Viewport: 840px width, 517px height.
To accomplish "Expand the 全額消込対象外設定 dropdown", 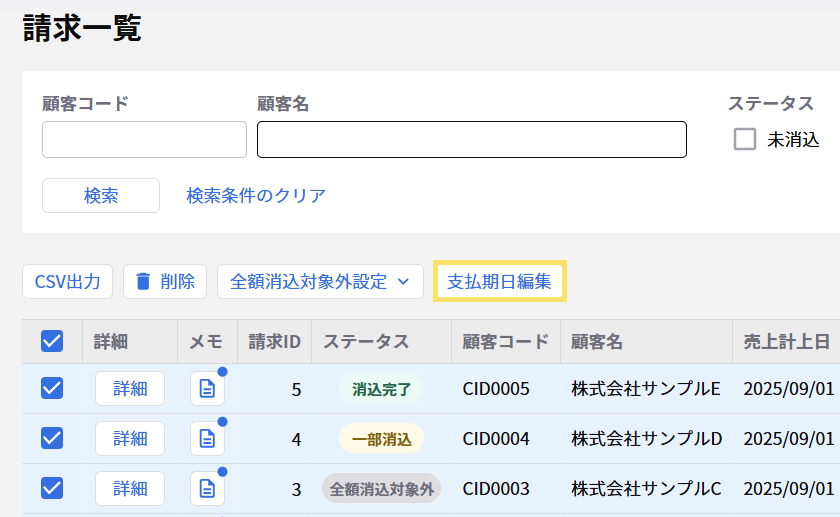I will (x=320, y=282).
